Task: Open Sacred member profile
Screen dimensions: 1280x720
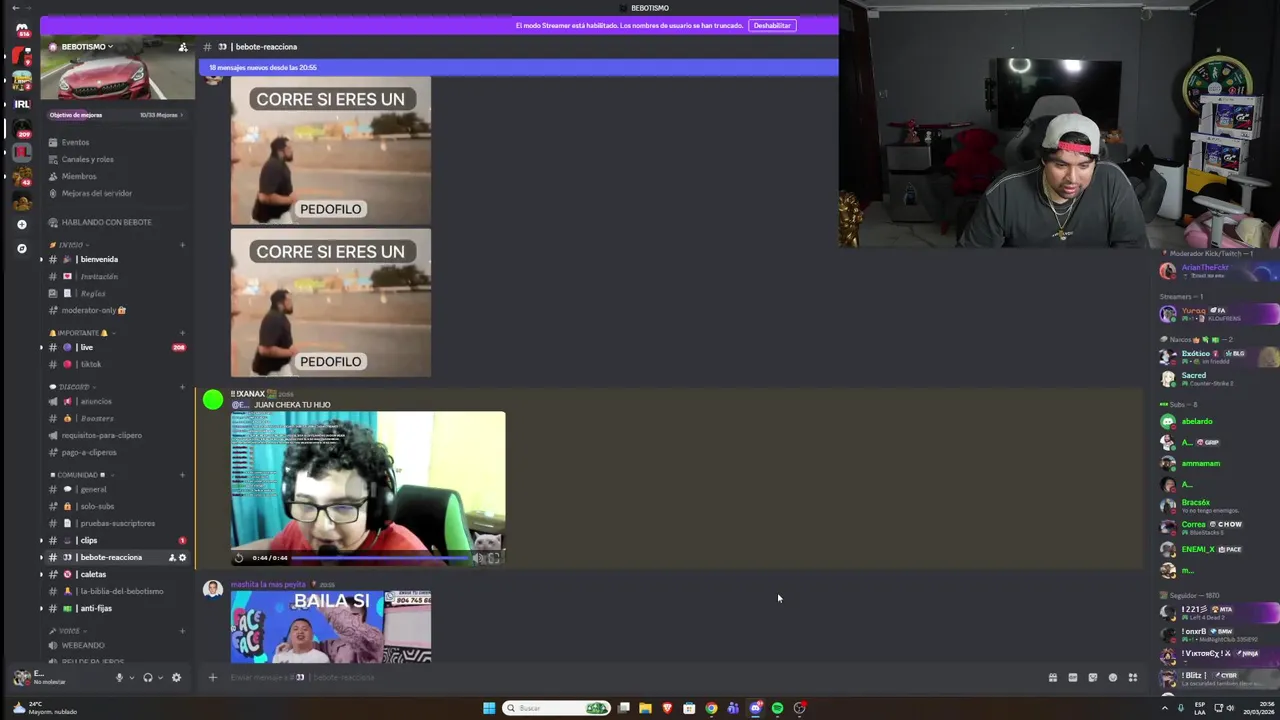Action: click(x=1218, y=379)
